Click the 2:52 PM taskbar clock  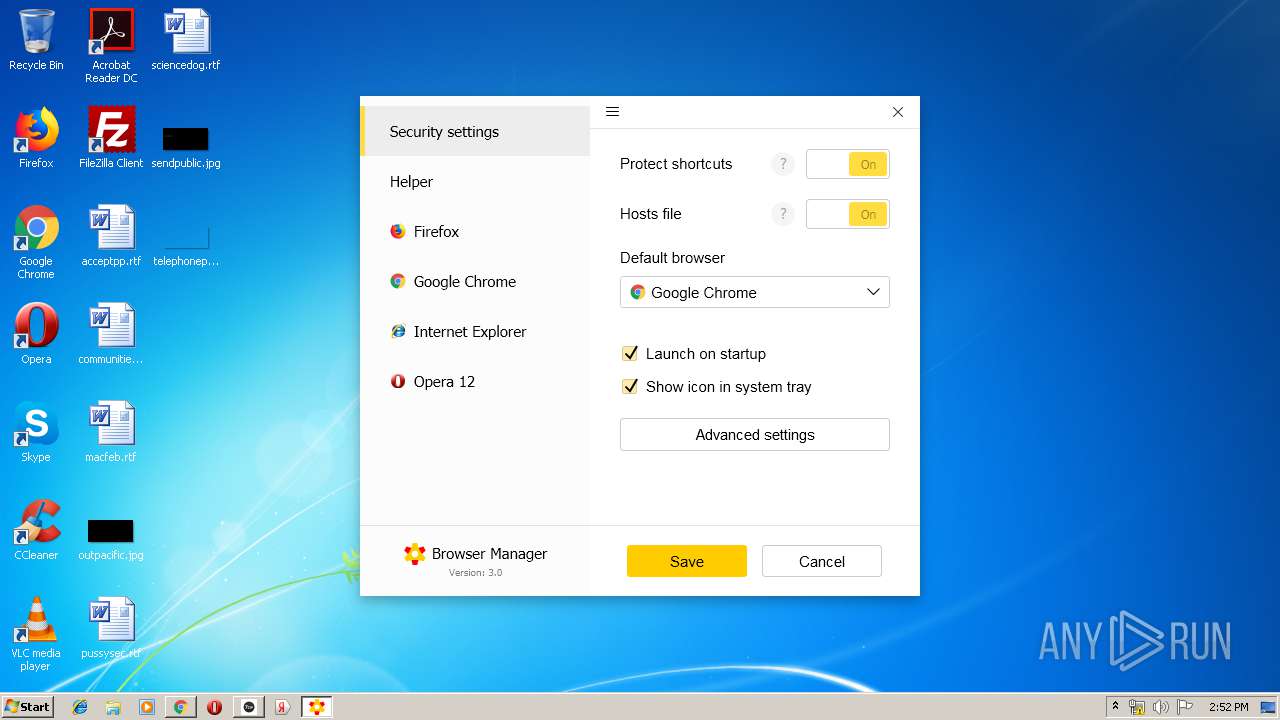[1227, 707]
